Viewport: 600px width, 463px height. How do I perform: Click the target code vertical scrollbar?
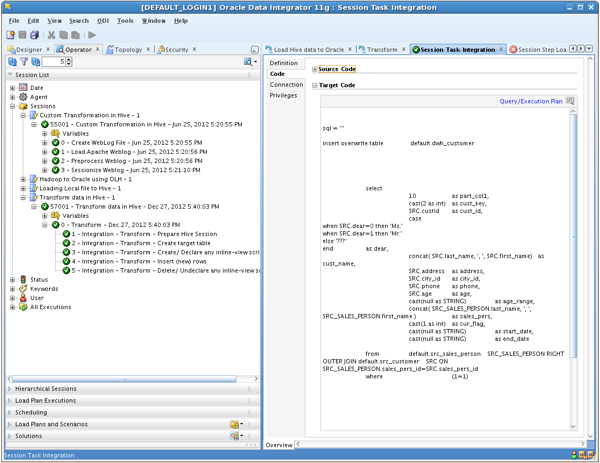pyautogui.click(x=573, y=236)
